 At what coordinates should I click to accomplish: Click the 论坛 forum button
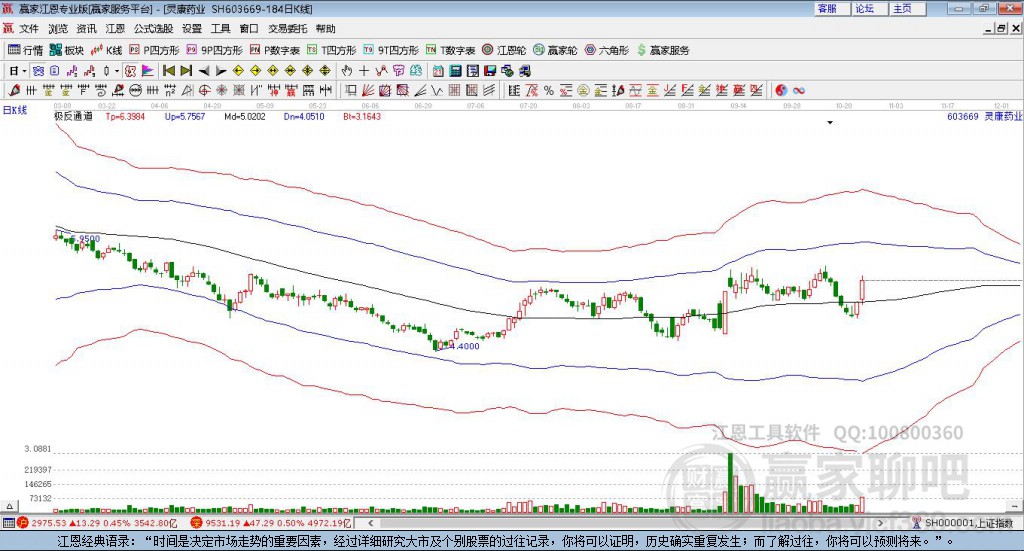click(x=870, y=8)
